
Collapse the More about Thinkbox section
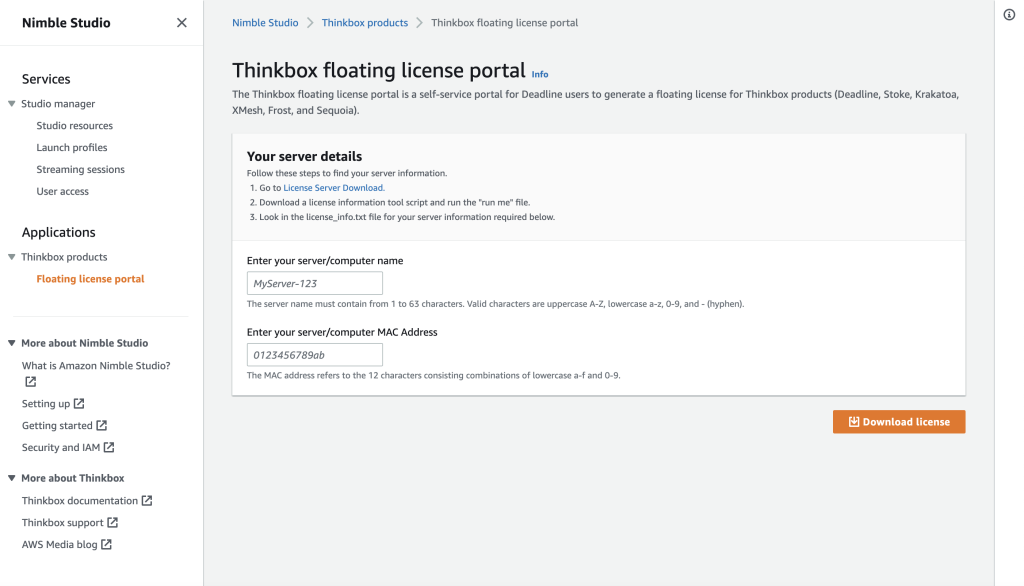coord(11,478)
